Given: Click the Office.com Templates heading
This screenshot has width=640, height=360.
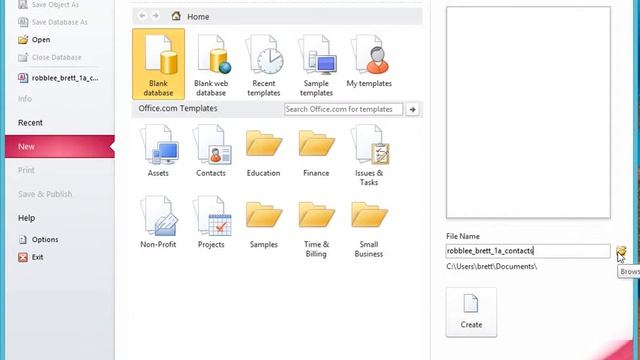Looking at the screenshot, I should click(178, 109).
